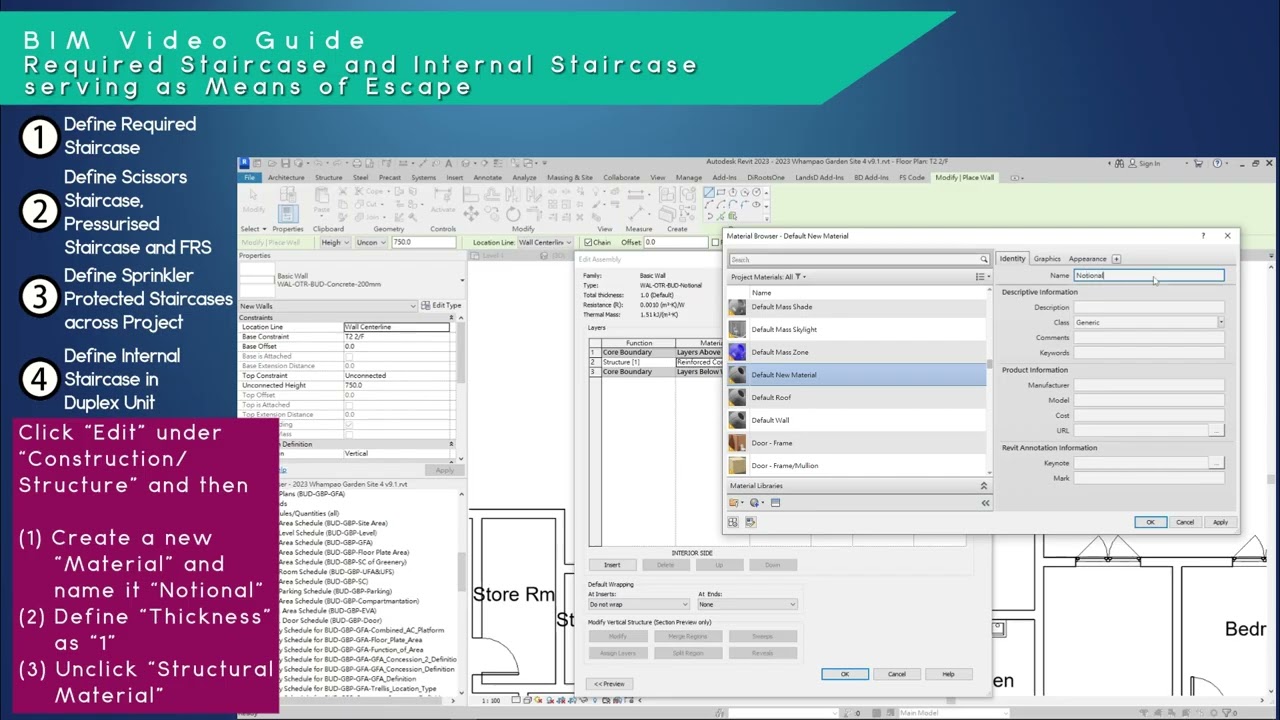
Task: Select the Structure [1] layer row
Action: click(655, 362)
